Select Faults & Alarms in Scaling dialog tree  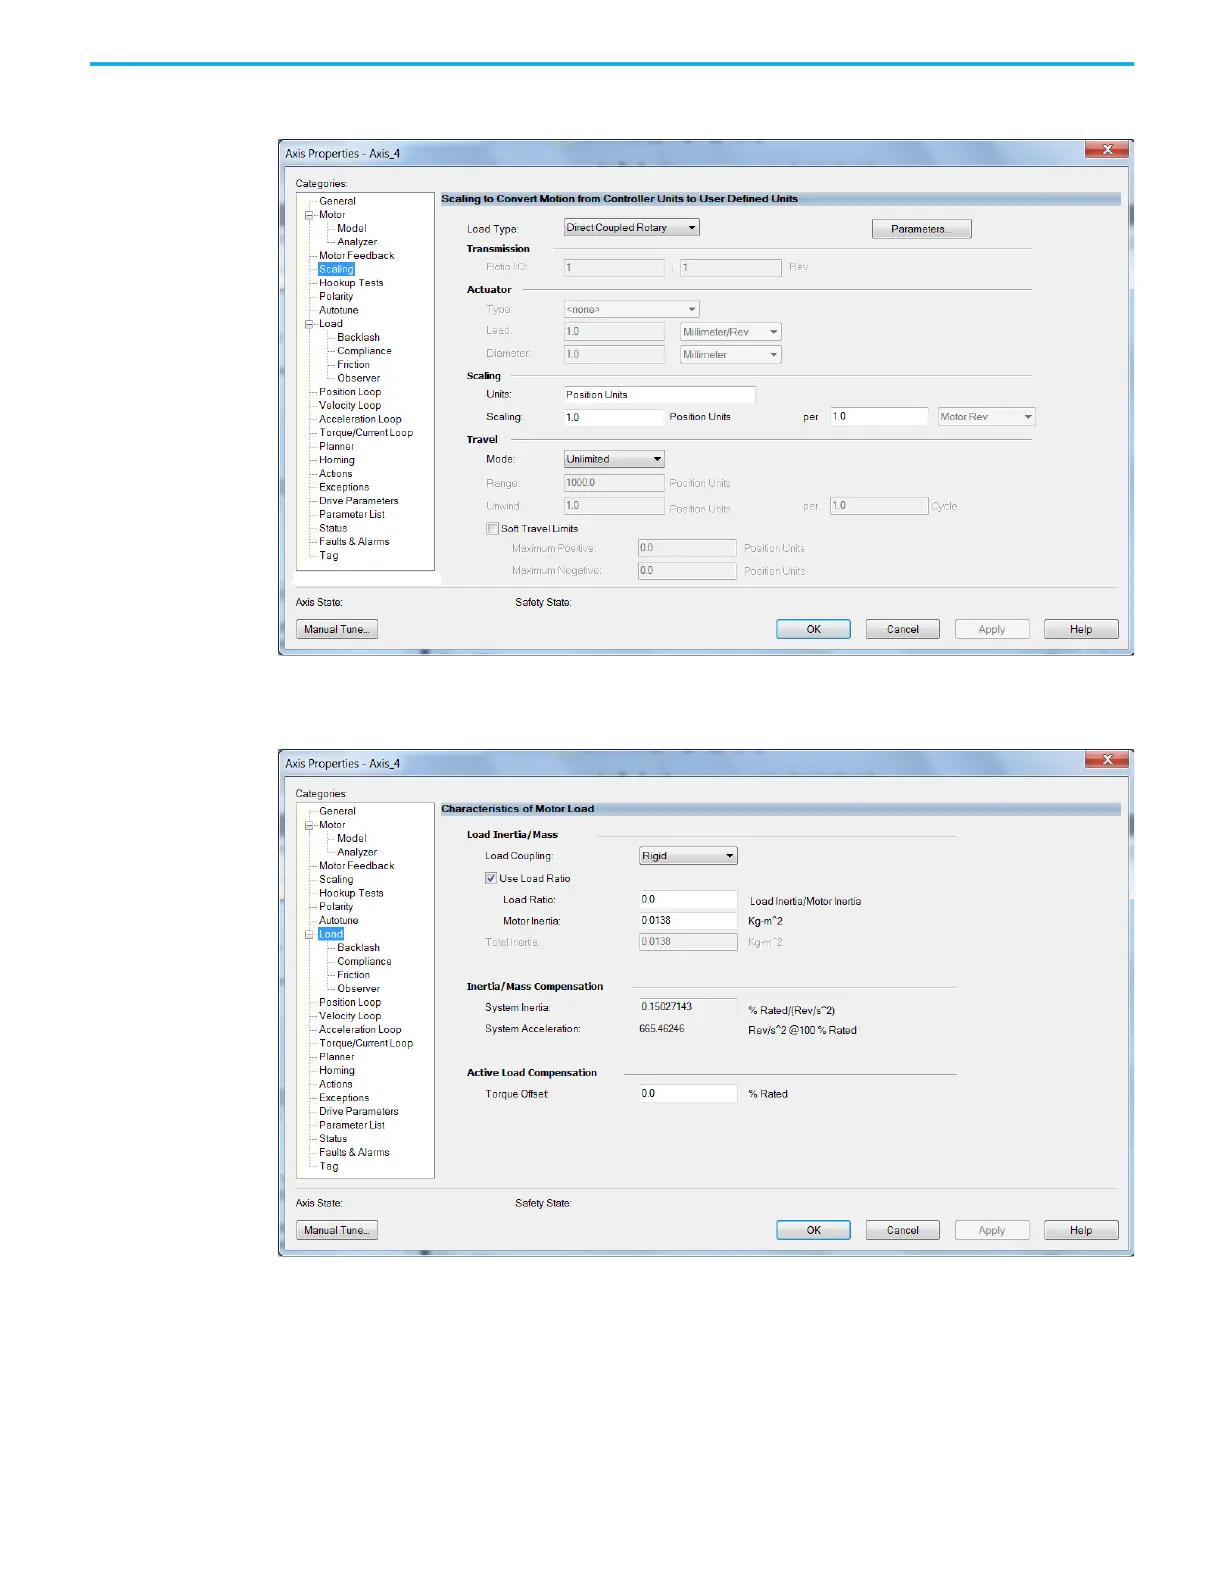[x=354, y=542]
